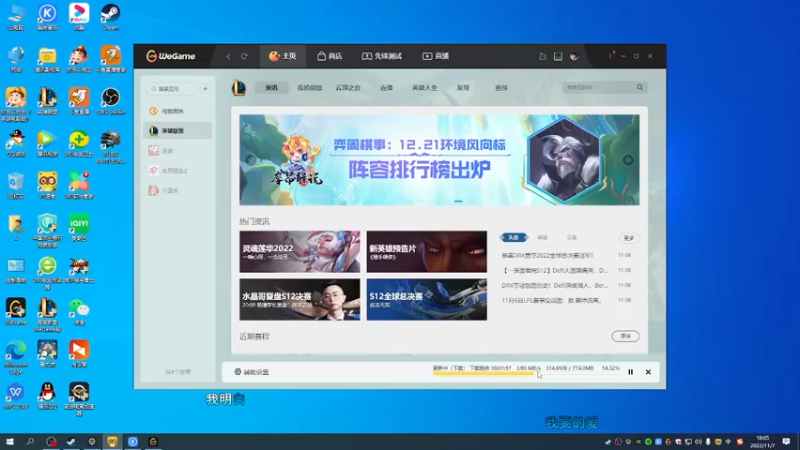Add an app with the plus button

click(x=205, y=89)
